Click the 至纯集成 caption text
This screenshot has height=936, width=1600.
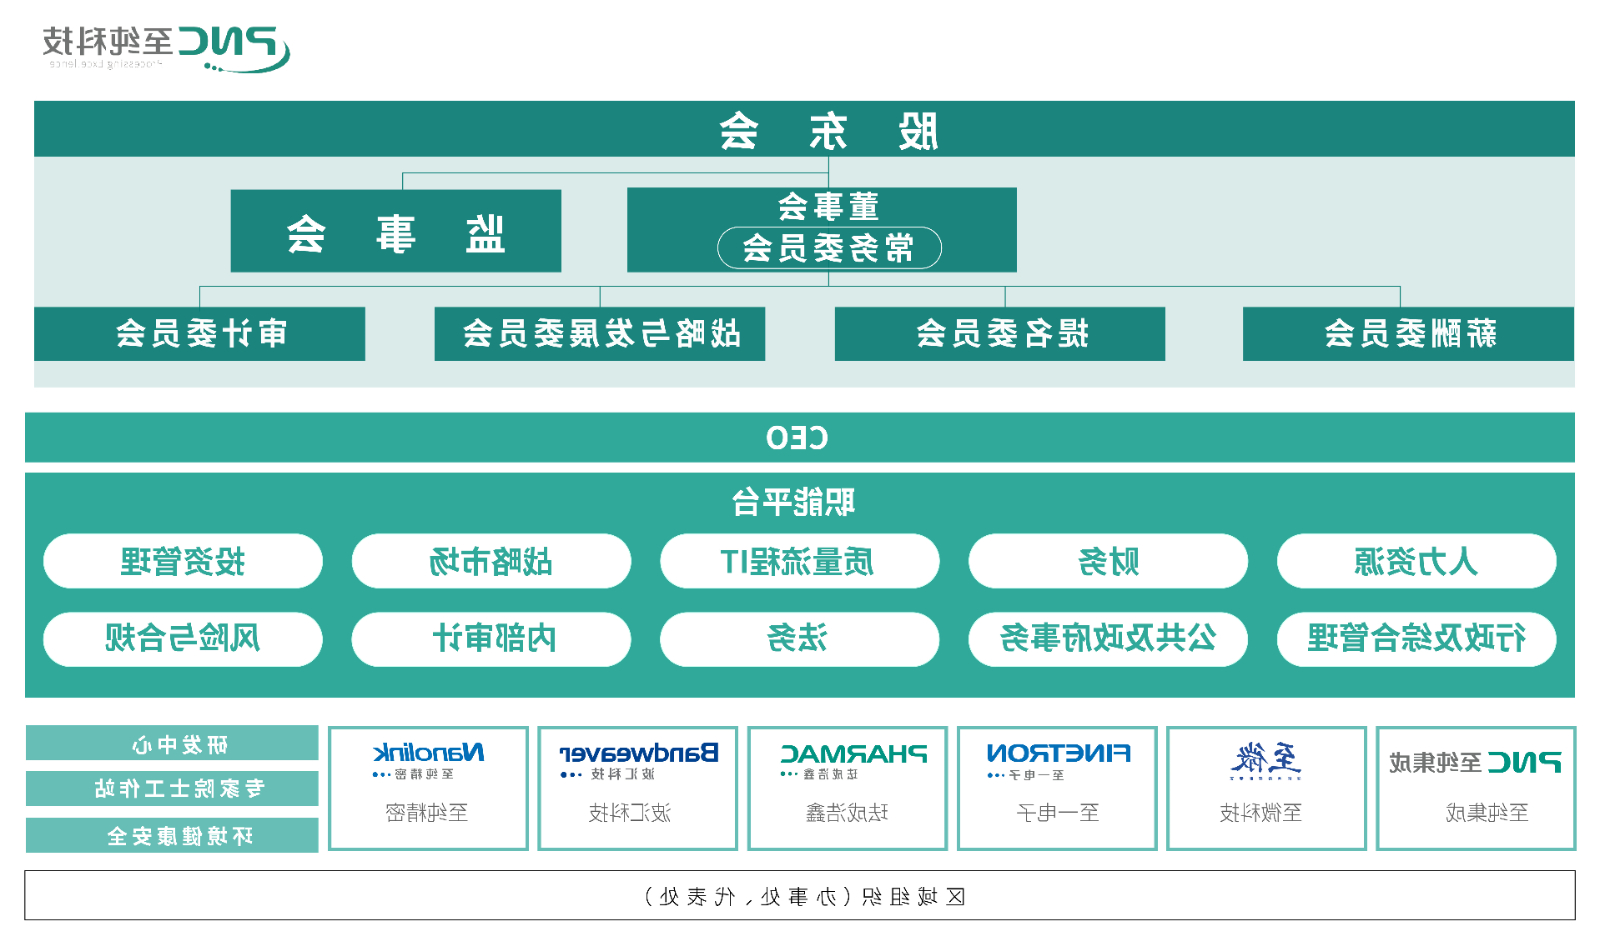click(x=1487, y=813)
